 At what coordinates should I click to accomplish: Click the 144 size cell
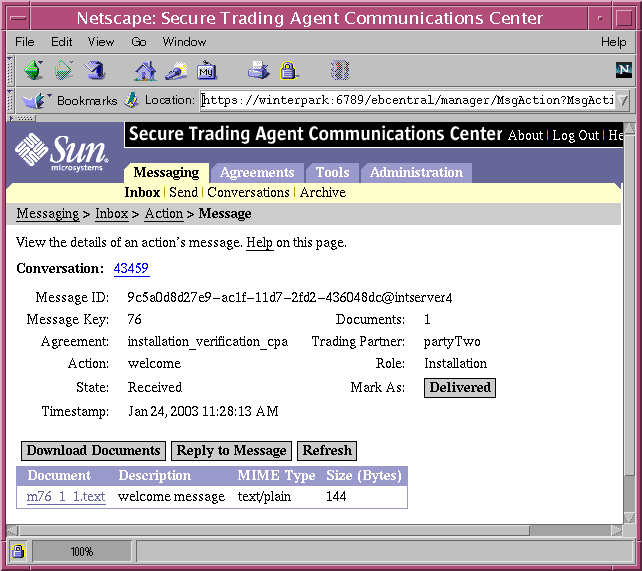[336, 497]
